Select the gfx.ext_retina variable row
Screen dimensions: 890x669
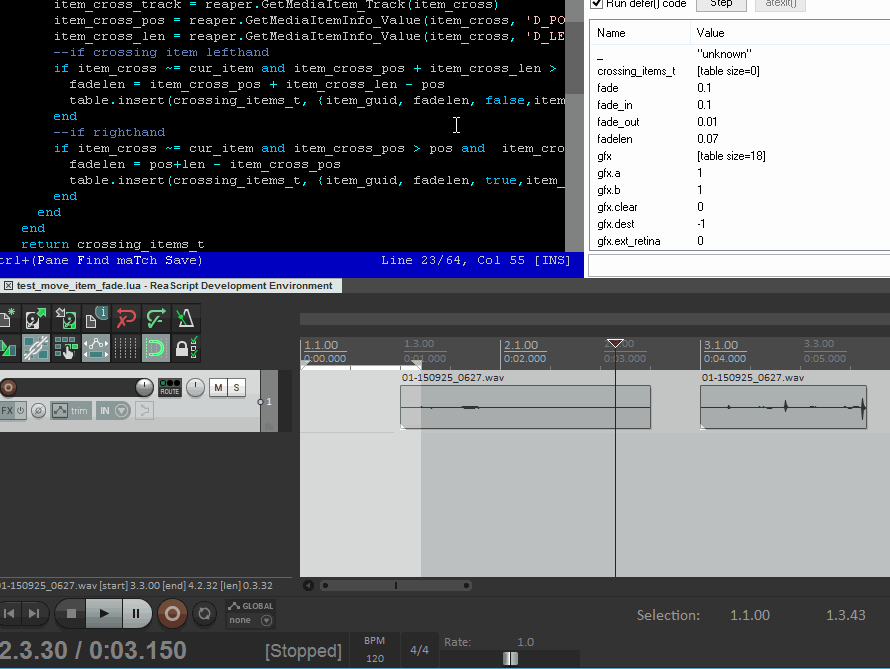point(740,241)
